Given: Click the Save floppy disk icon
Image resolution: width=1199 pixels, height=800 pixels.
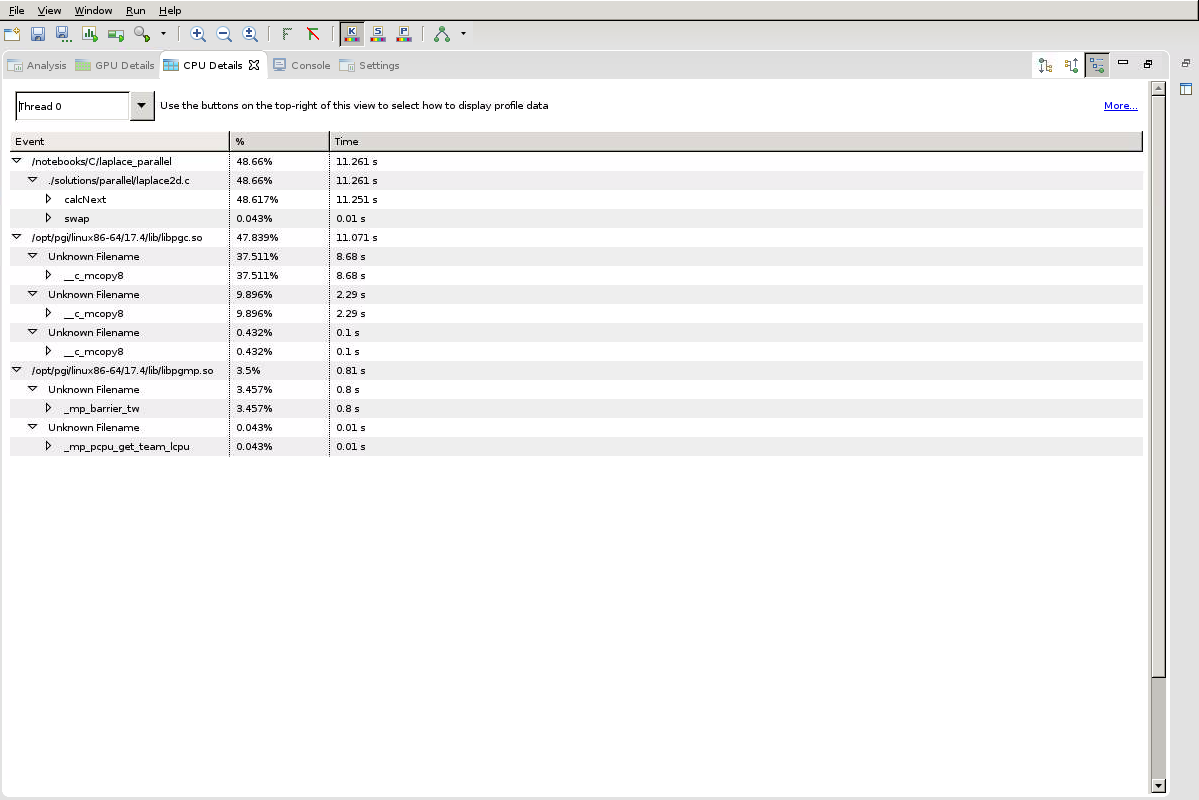Looking at the screenshot, I should [x=38, y=34].
